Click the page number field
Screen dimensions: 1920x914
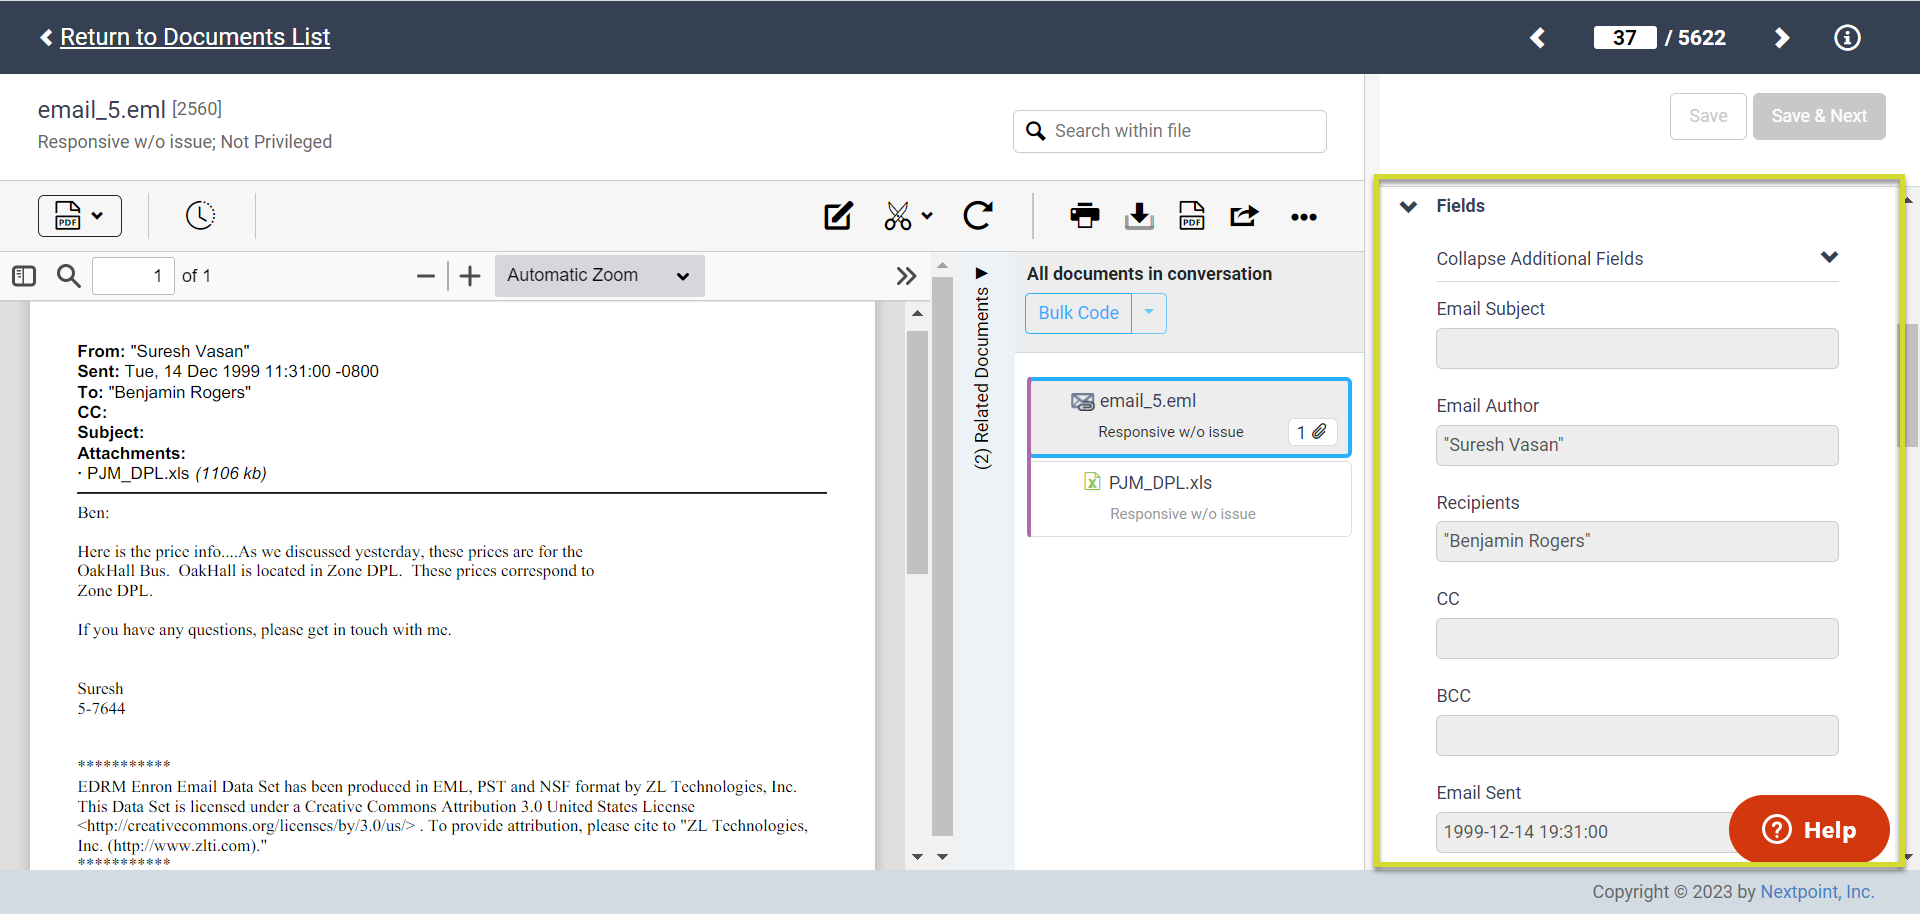click(133, 276)
